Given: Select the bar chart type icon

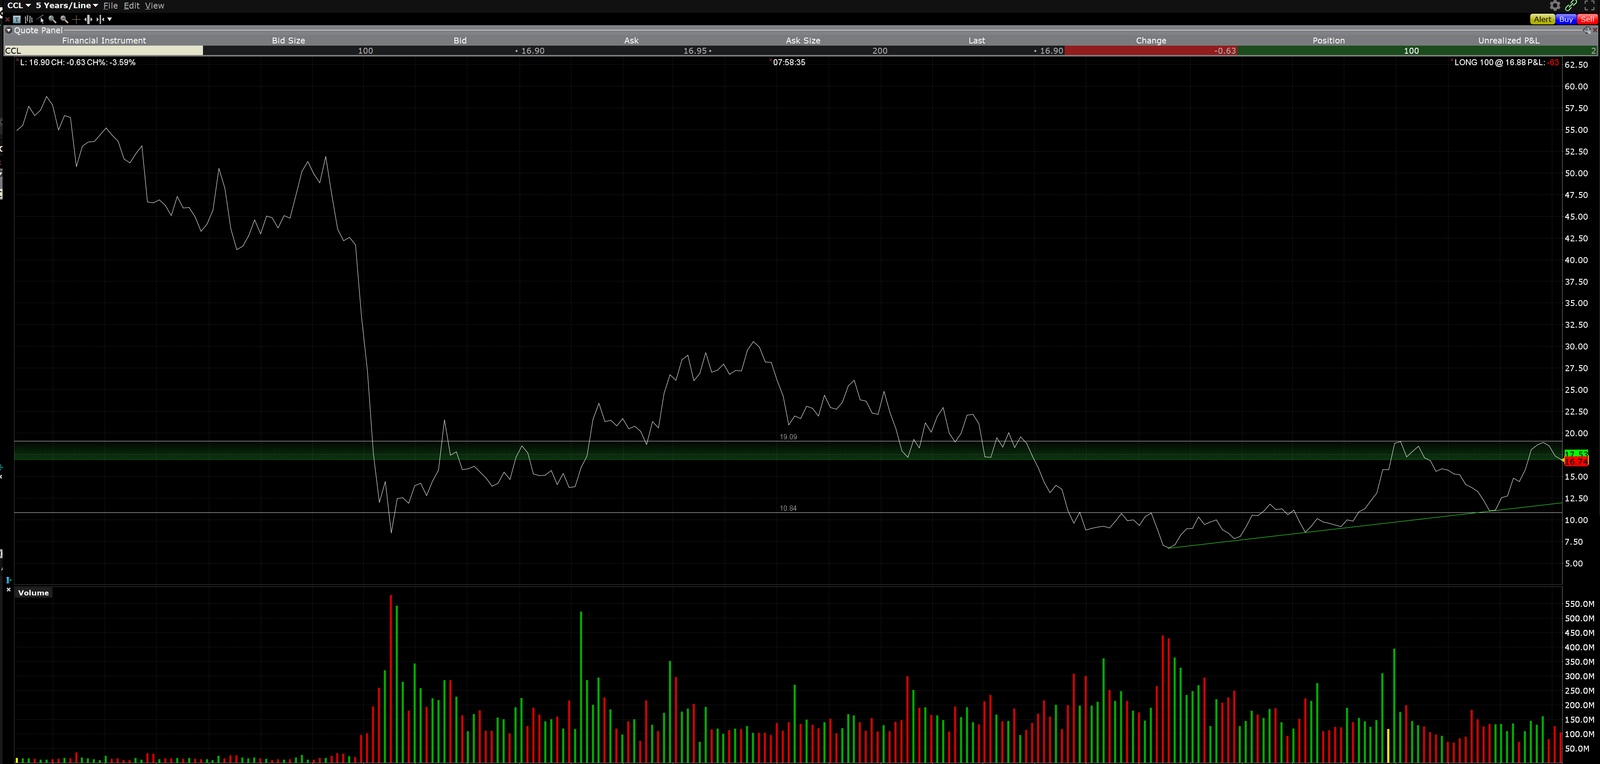Looking at the screenshot, I should click(28, 19).
